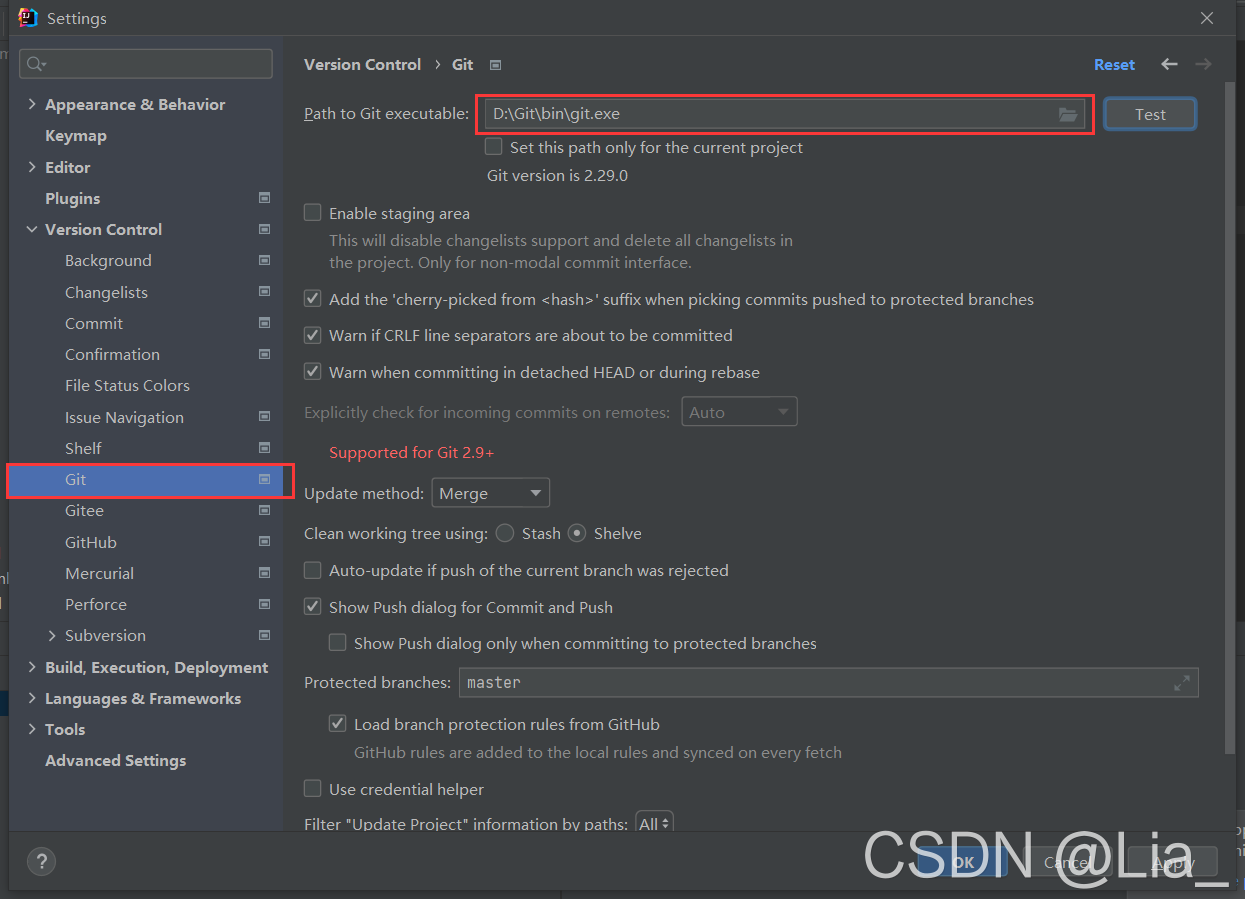Toggle Show Push dialog for Commit and Push
The image size is (1245, 899).
click(313, 607)
